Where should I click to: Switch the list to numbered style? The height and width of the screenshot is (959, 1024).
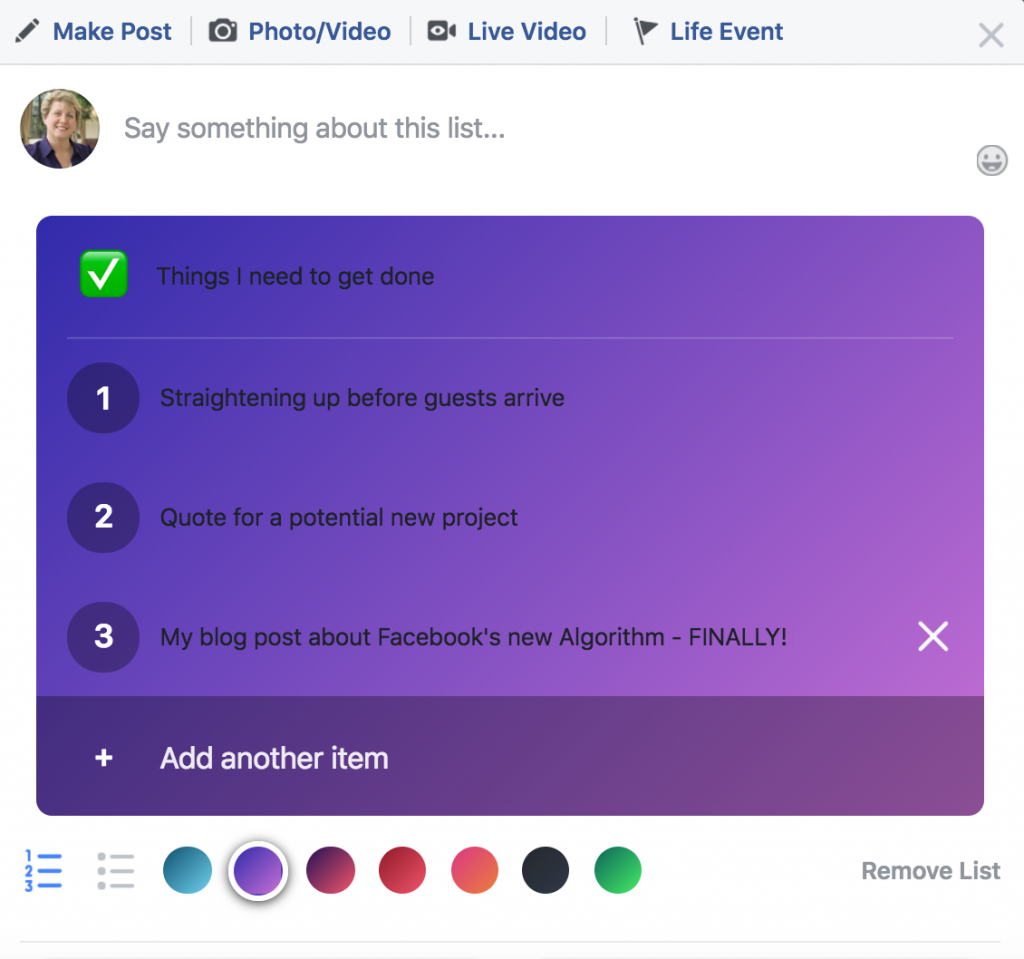click(x=43, y=870)
